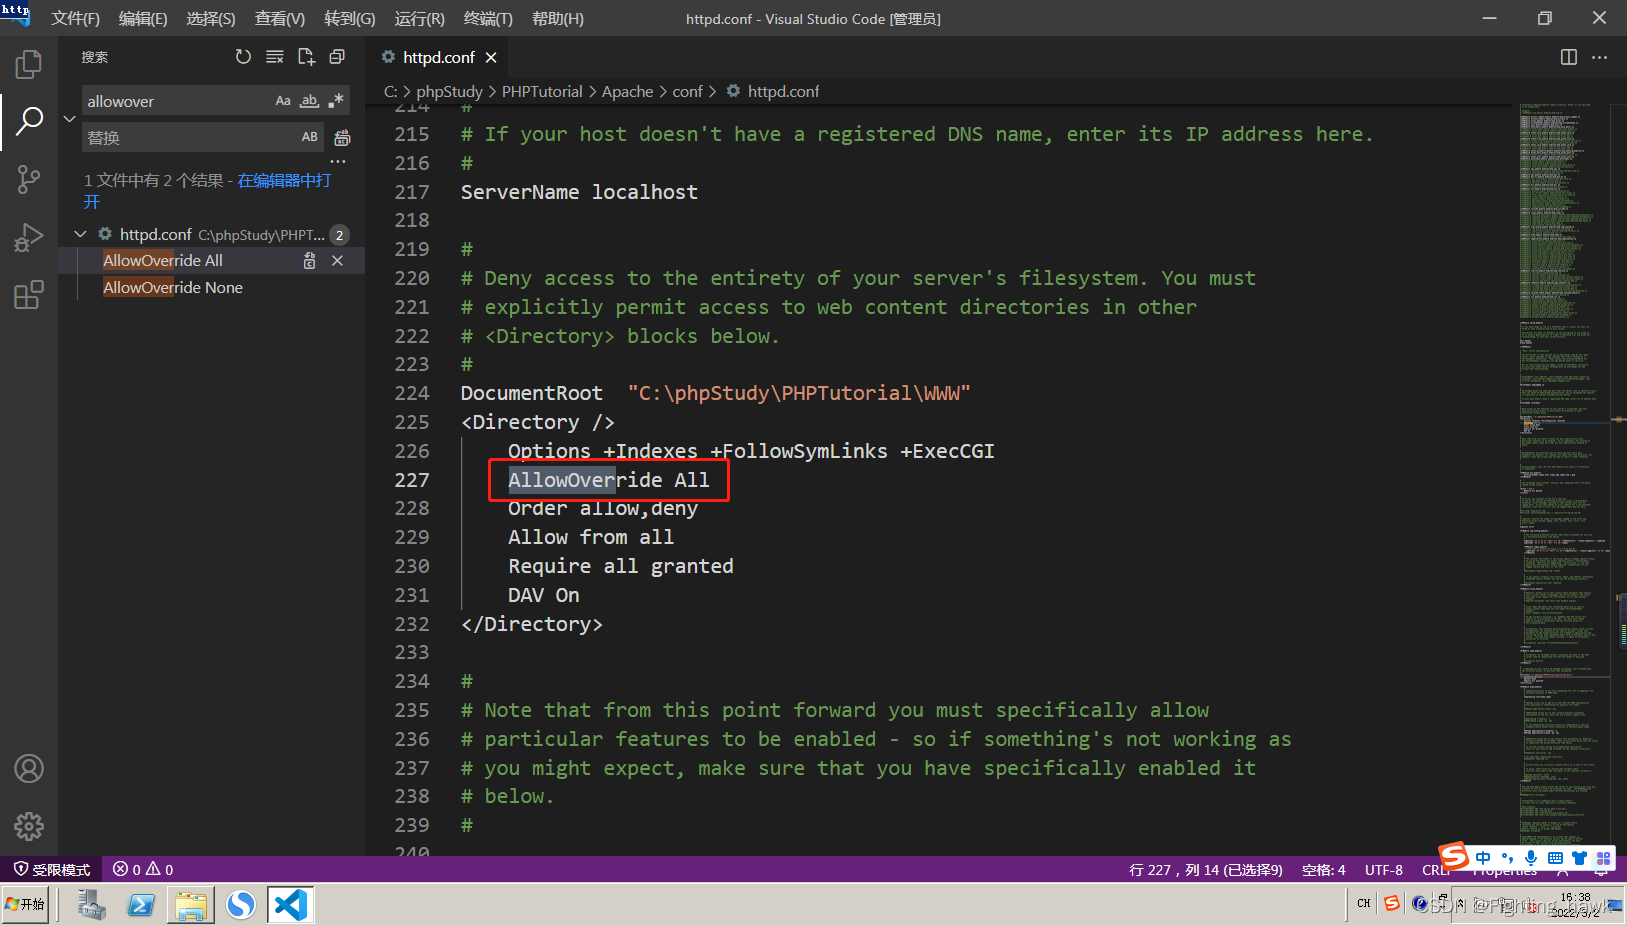
Task: Open the Source Control view
Action: 29,180
